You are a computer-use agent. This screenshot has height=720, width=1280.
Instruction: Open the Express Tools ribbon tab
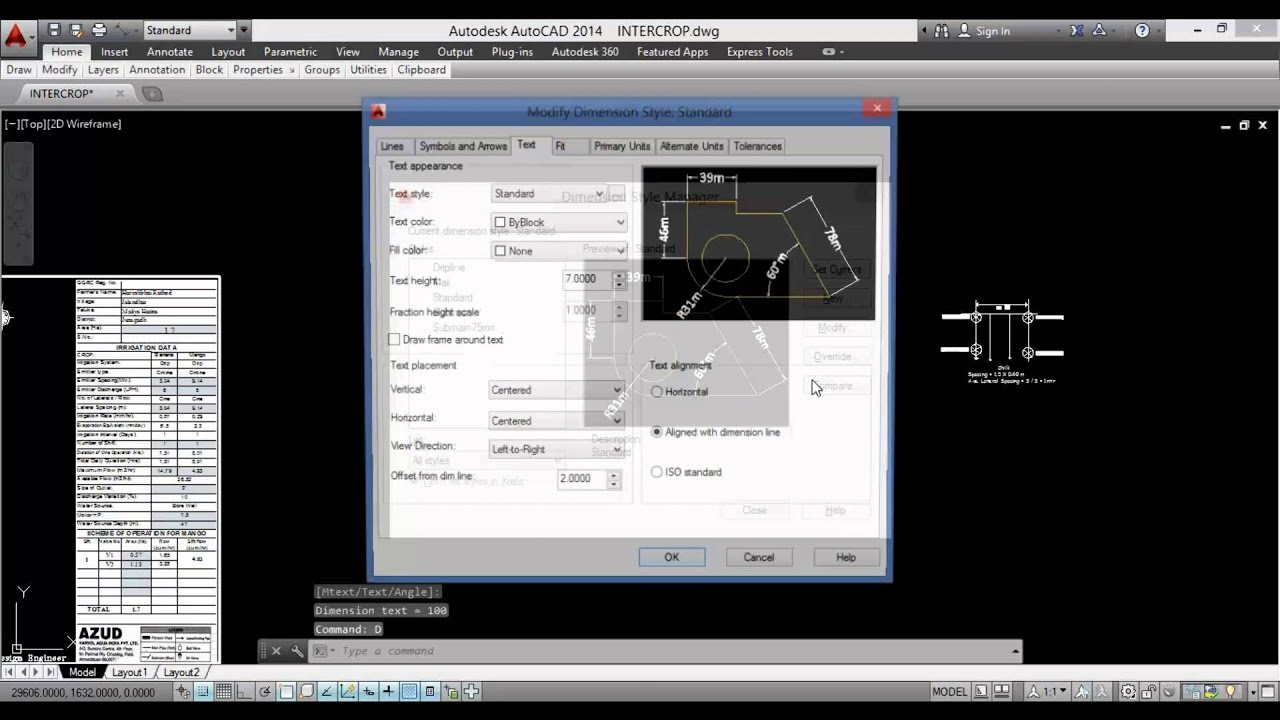[x=760, y=52]
